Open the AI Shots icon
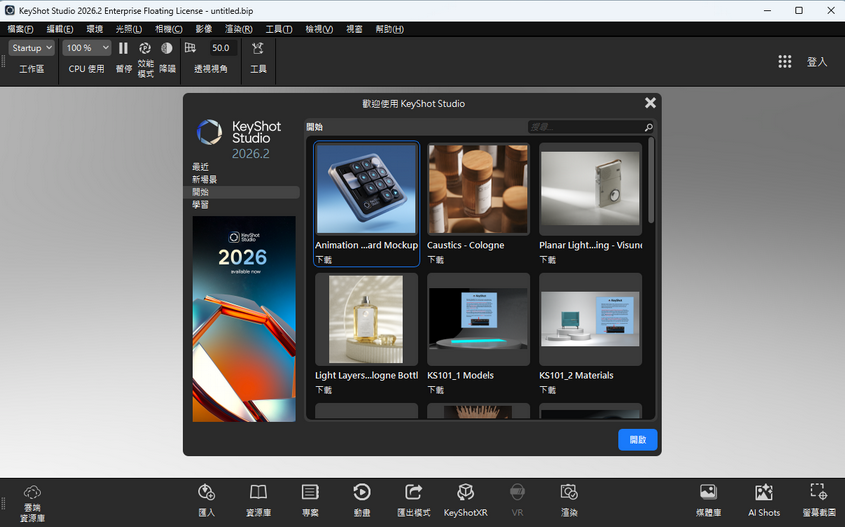Viewport: 845px width, 527px height. click(x=764, y=492)
